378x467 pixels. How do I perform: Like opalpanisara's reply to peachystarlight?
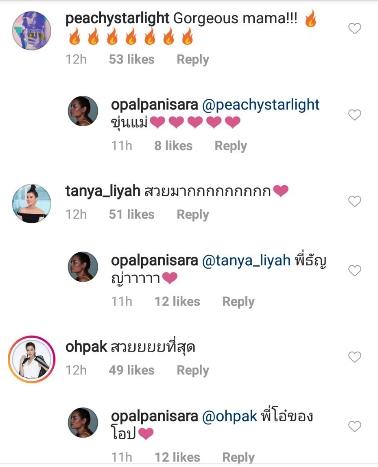pyautogui.click(x=354, y=115)
